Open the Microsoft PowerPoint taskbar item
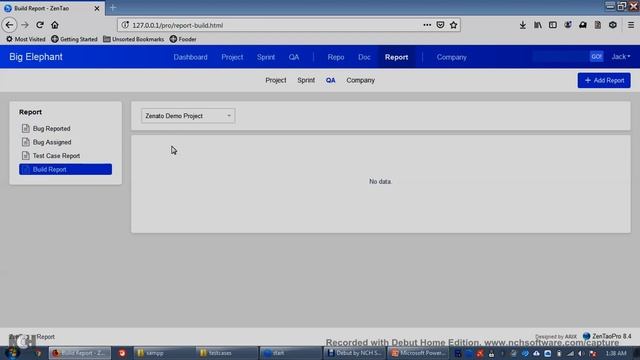This screenshot has width=640, height=360. pos(418,353)
